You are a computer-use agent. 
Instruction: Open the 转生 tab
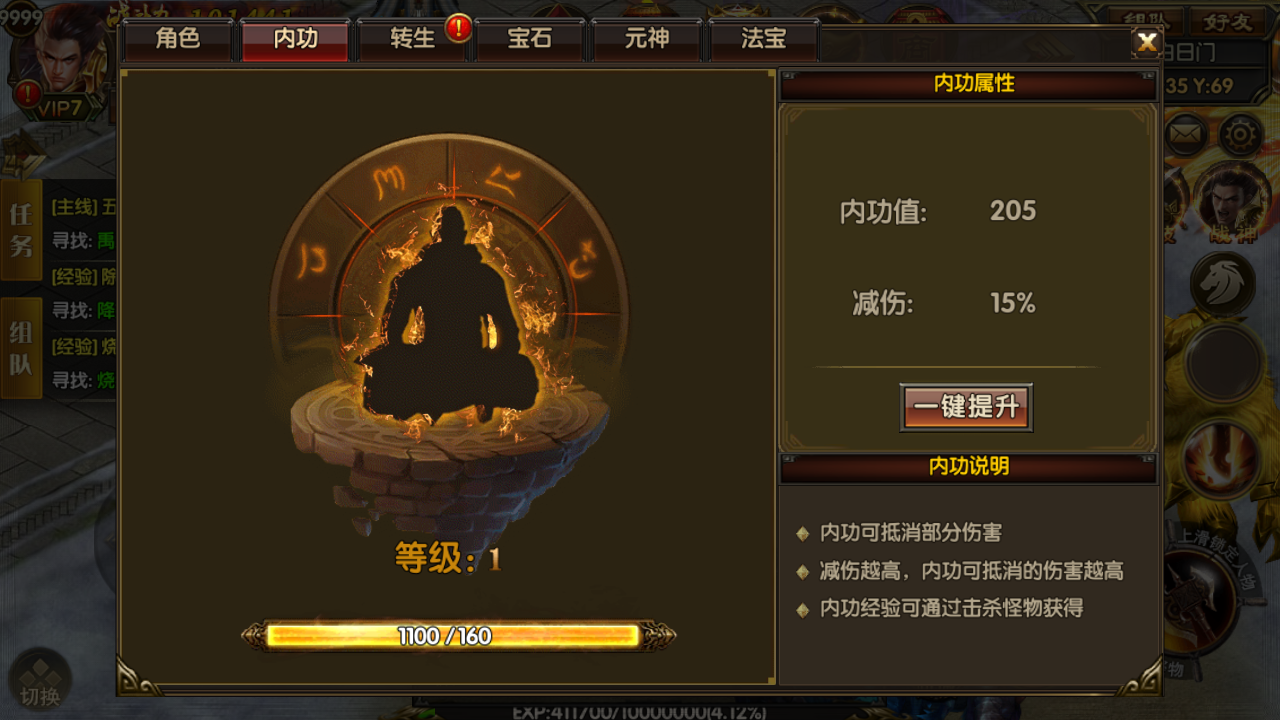click(x=412, y=40)
